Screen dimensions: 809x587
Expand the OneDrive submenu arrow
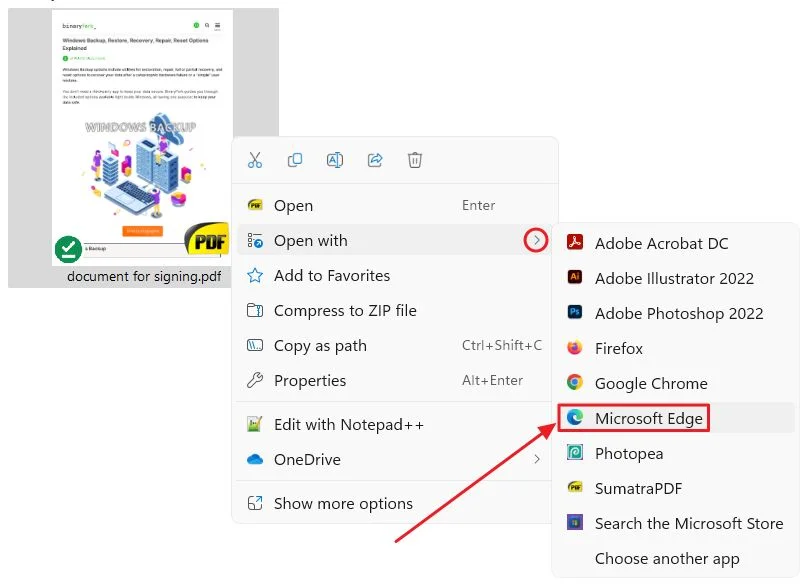[x=537, y=459]
